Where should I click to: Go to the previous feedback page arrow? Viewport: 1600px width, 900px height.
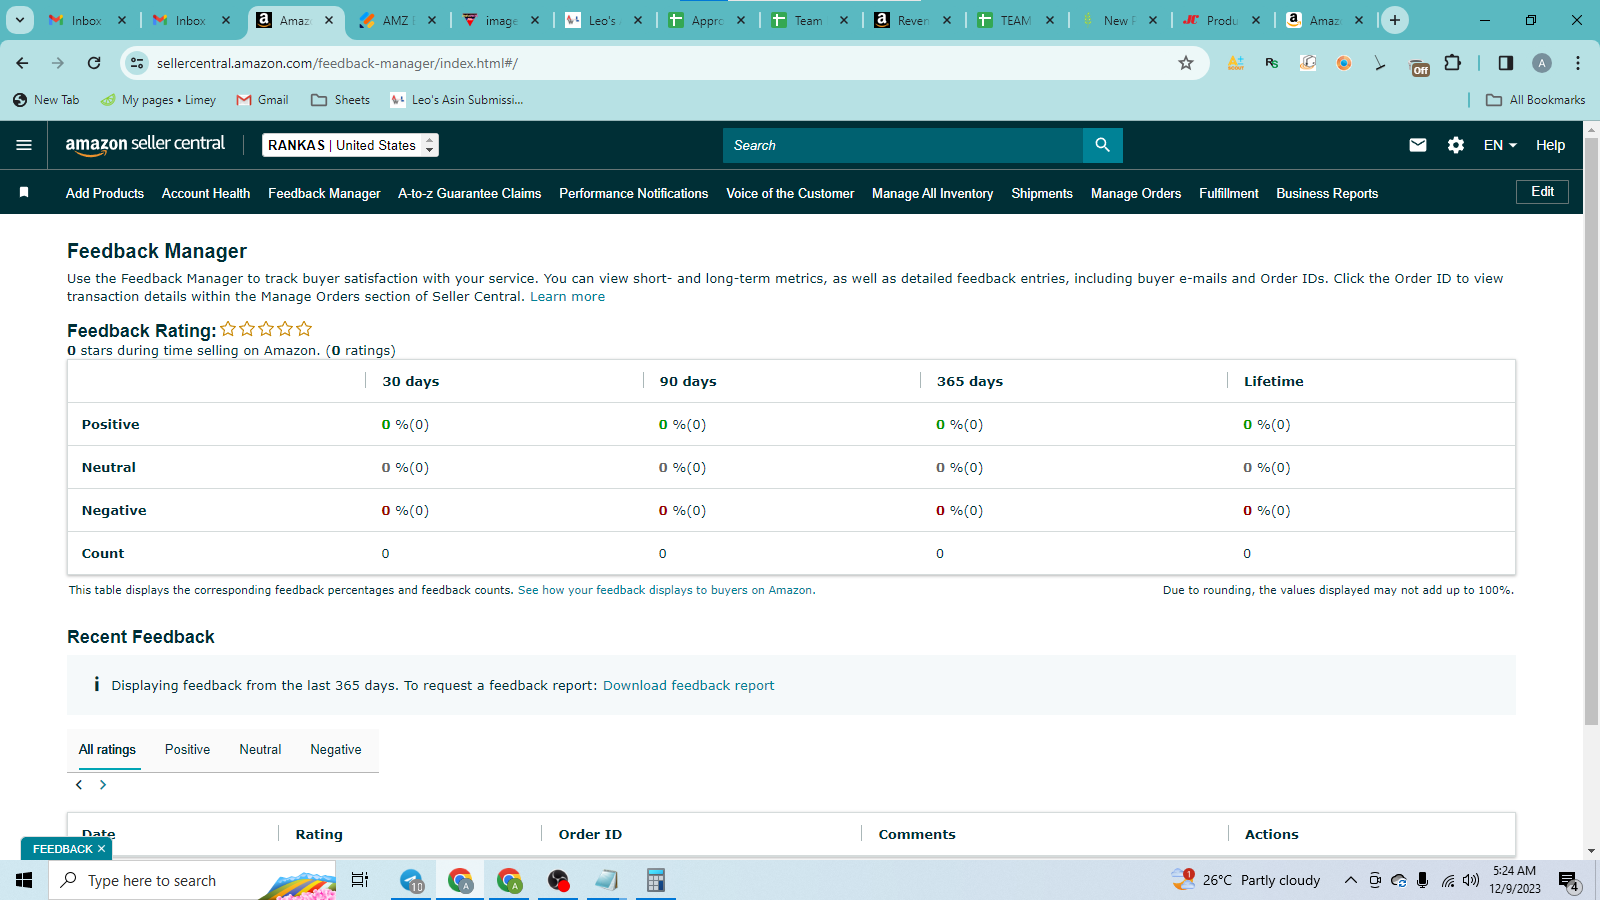79,785
